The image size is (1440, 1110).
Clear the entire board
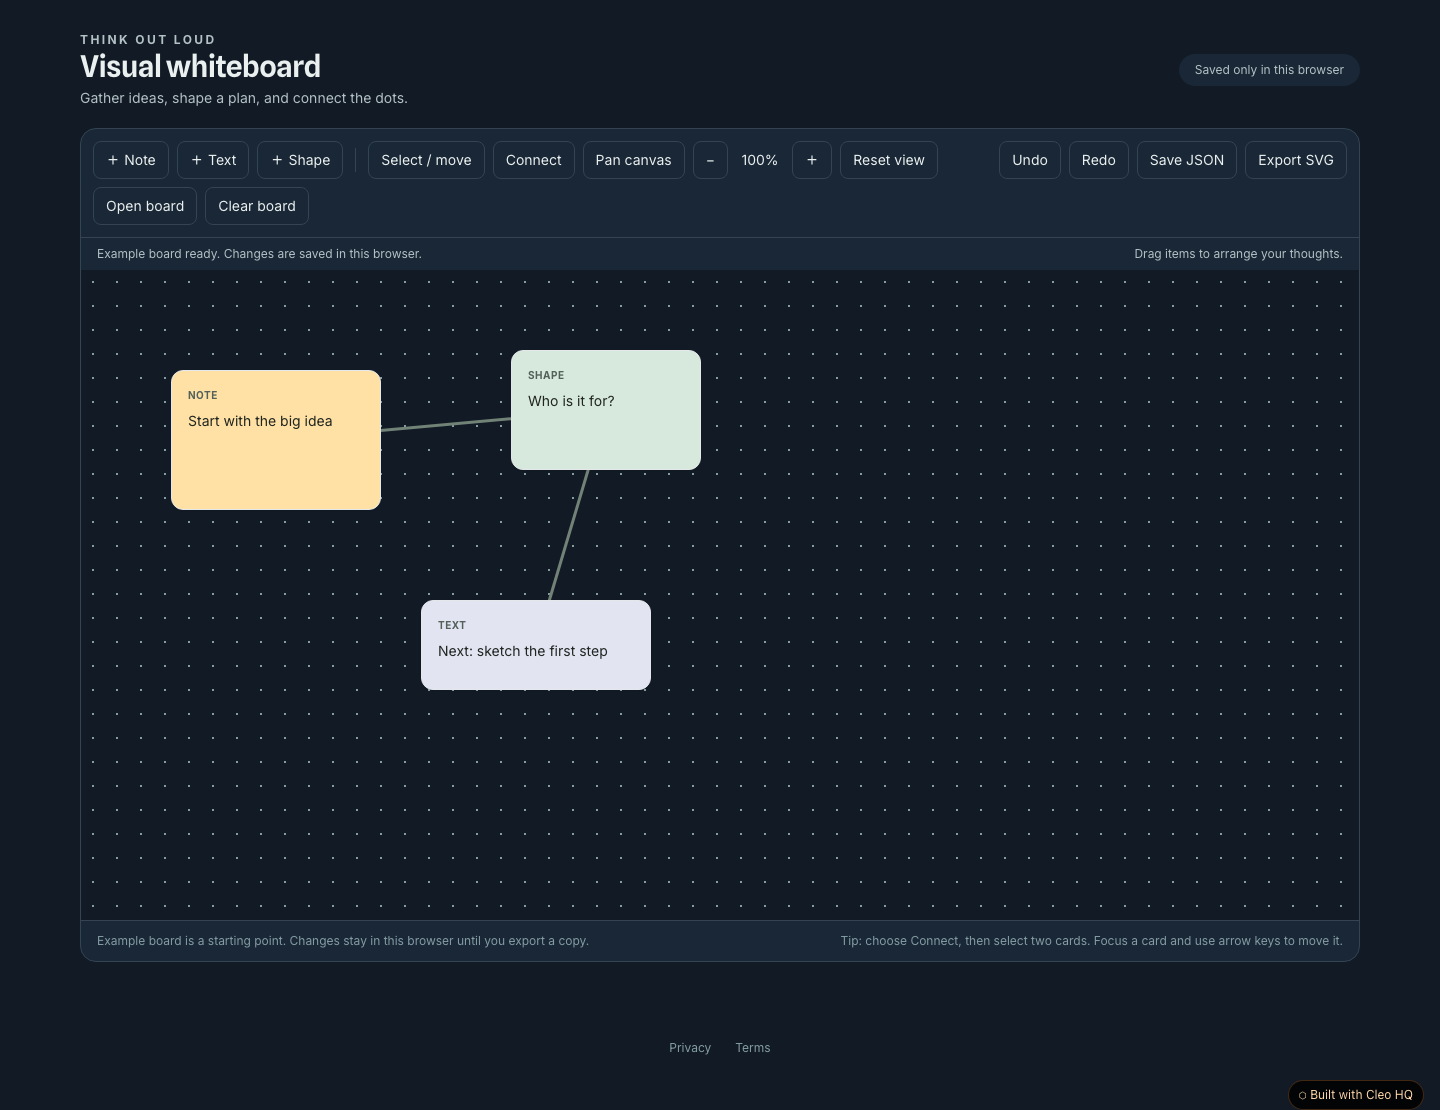[257, 206]
